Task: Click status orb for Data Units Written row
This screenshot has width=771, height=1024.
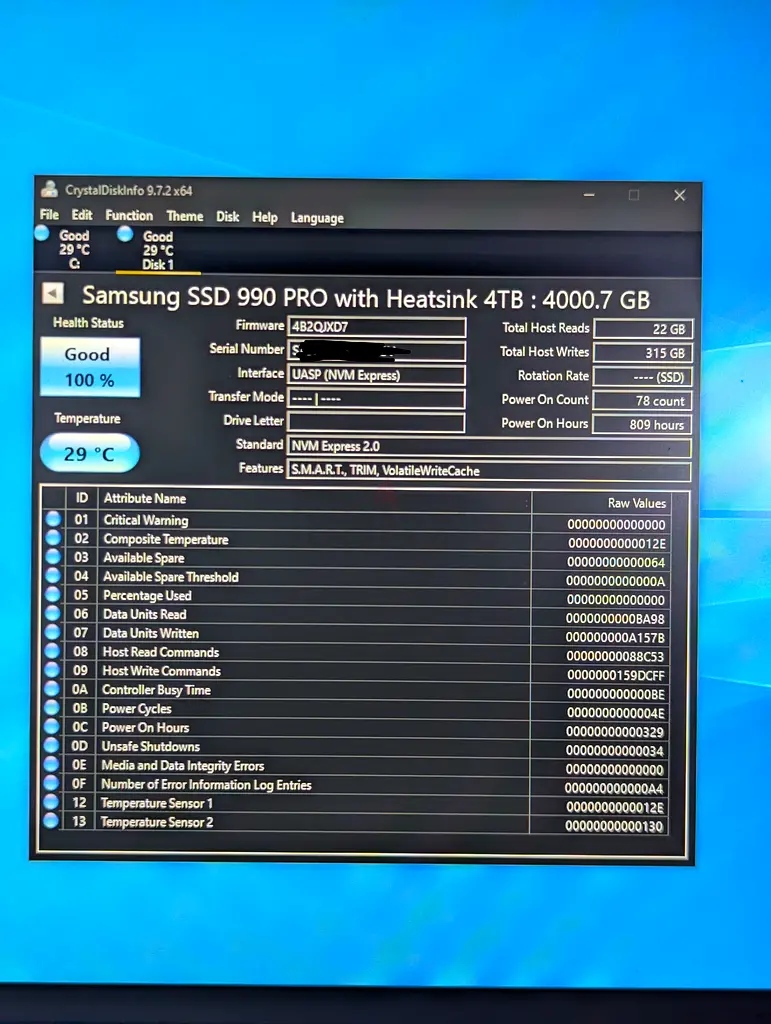Action: pos(53,632)
